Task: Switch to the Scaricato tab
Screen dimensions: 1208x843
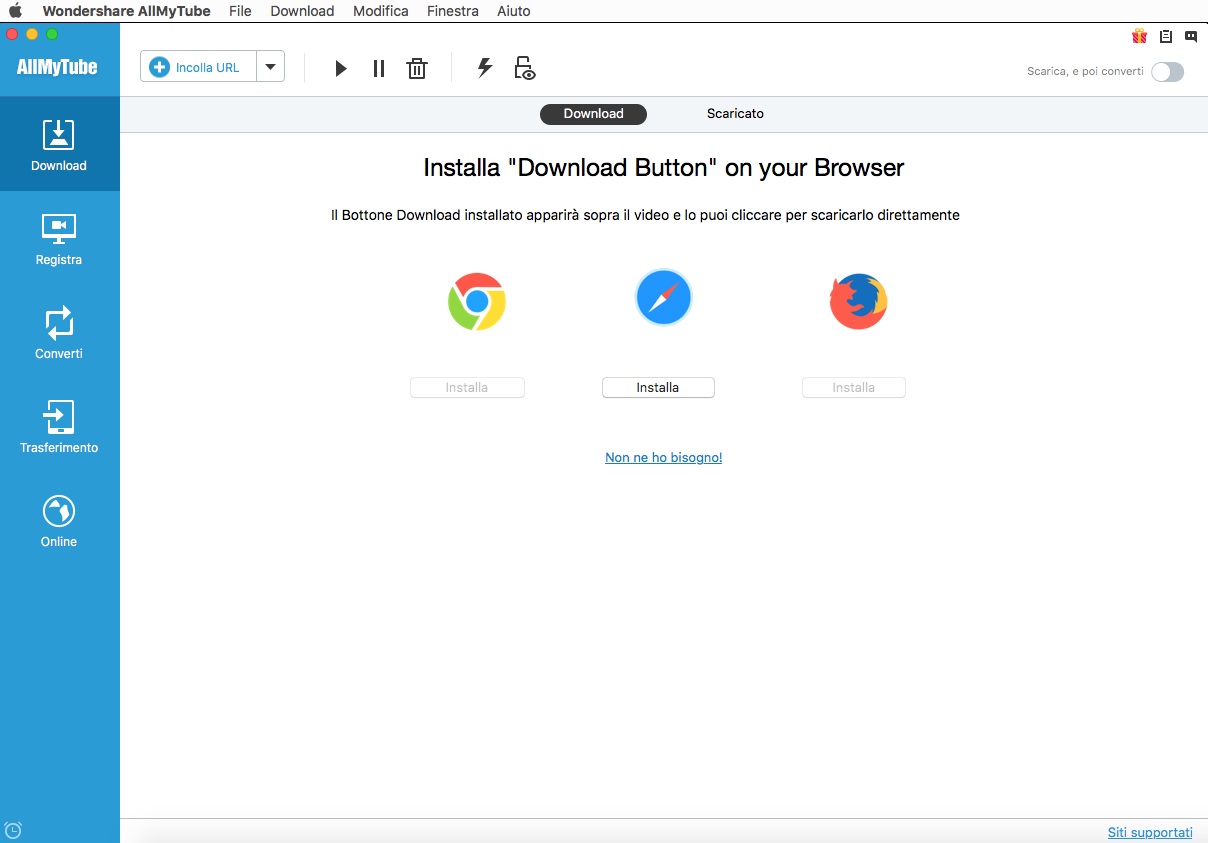Action: [735, 114]
